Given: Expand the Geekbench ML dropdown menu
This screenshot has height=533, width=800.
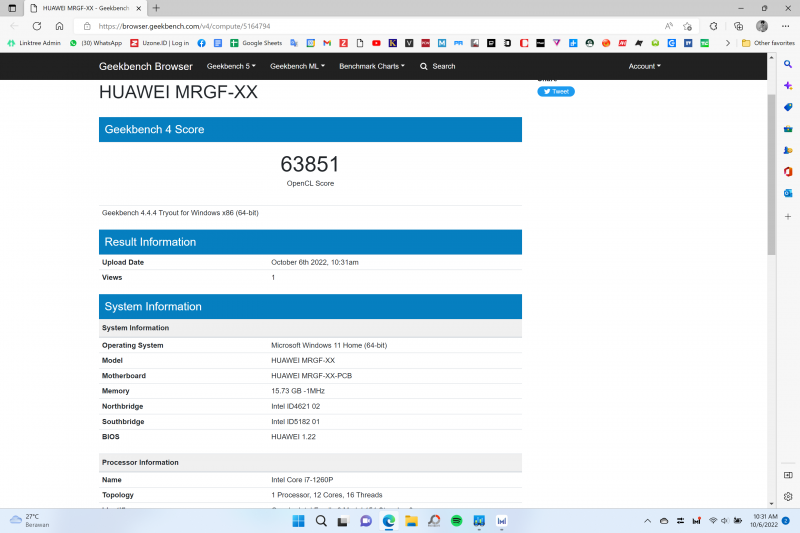Looking at the screenshot, I should [297, 66].
